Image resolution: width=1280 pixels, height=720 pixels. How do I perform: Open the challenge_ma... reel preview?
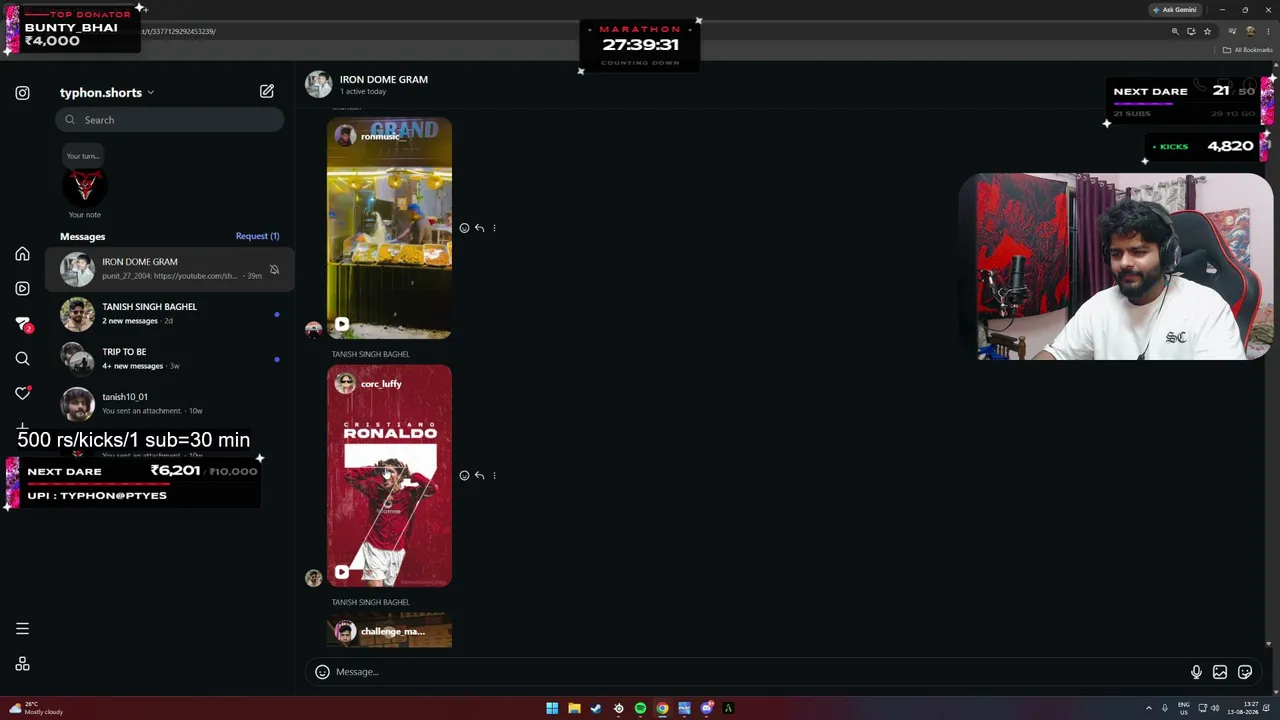(389, 631)
